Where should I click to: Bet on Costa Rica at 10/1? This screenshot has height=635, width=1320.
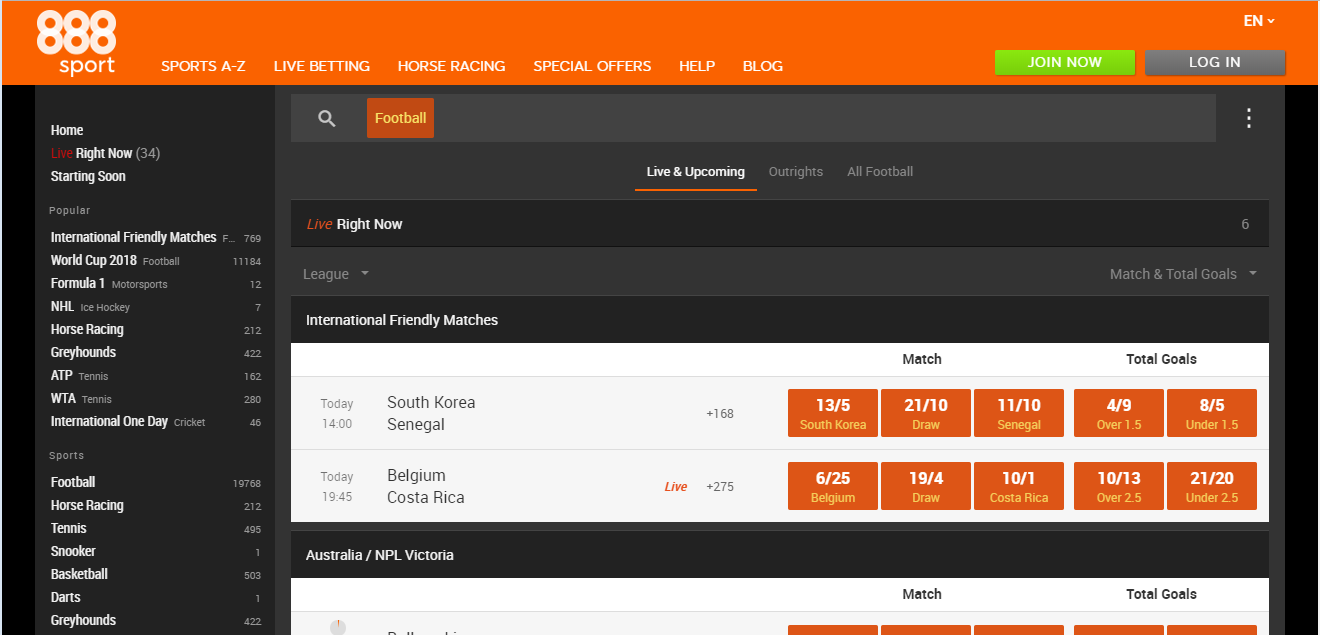point(1019,486)
